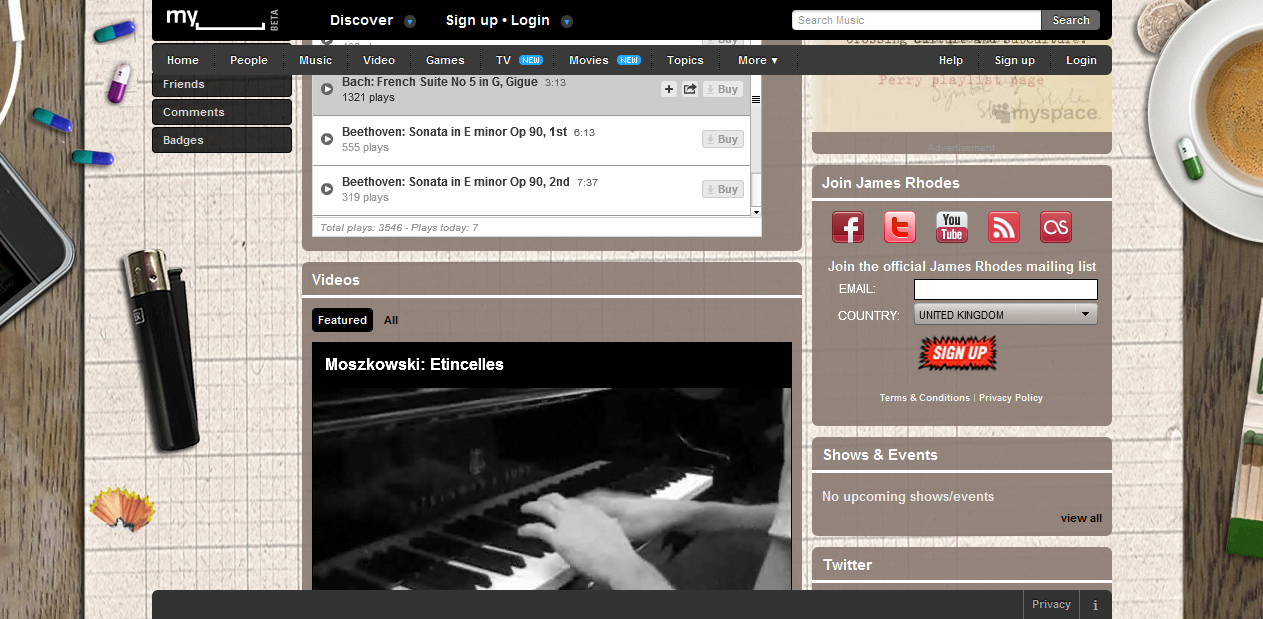Go to Home in navigation bar

183,60
